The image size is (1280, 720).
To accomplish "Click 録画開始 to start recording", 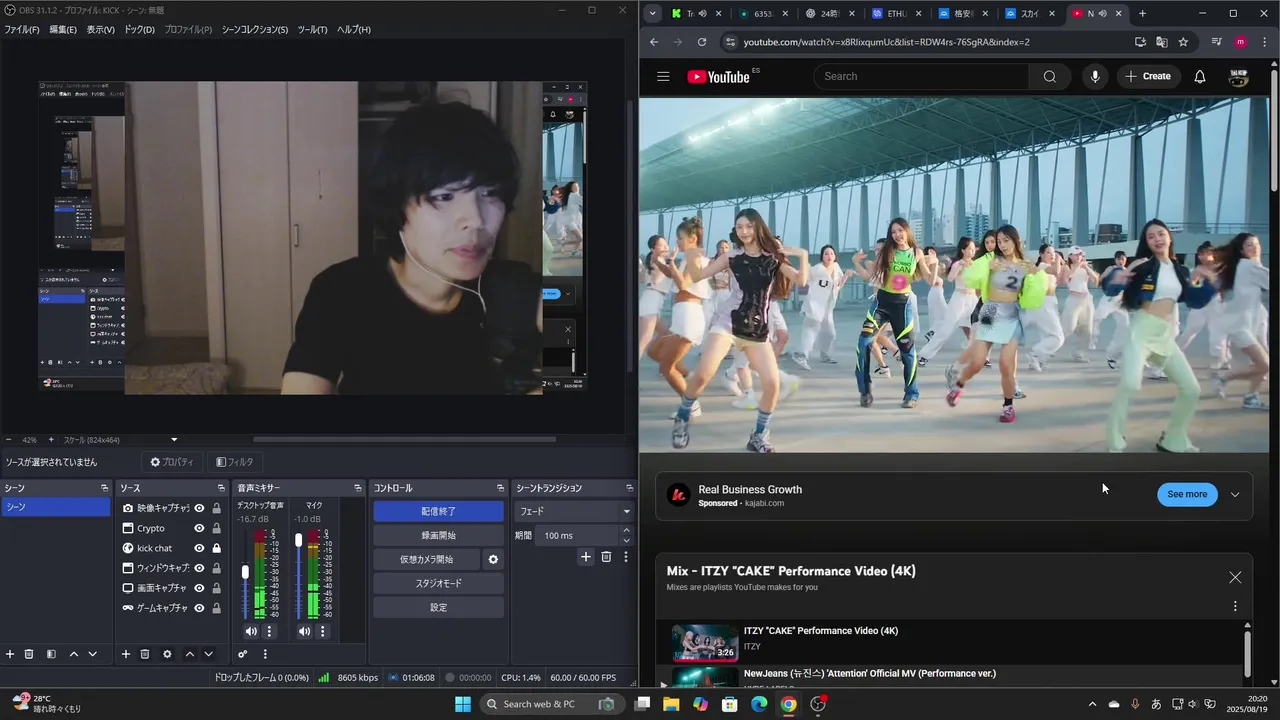I will [x=438, y=536].
